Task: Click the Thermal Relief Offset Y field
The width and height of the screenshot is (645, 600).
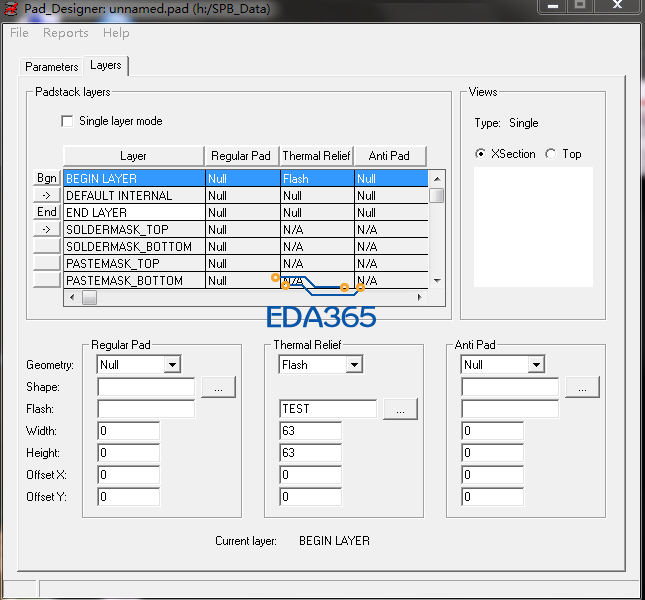Action: (311, 497)
